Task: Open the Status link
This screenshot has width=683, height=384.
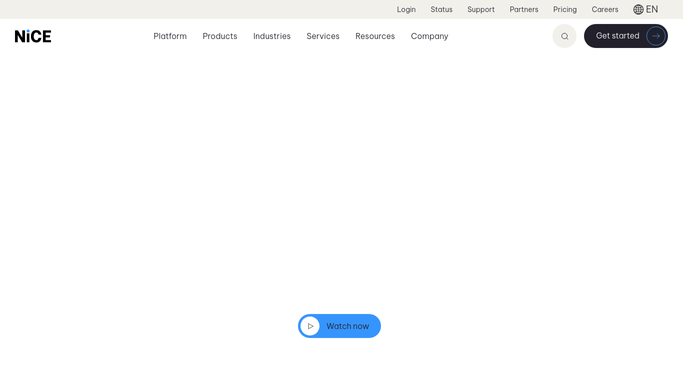Action: coord(441,10)
